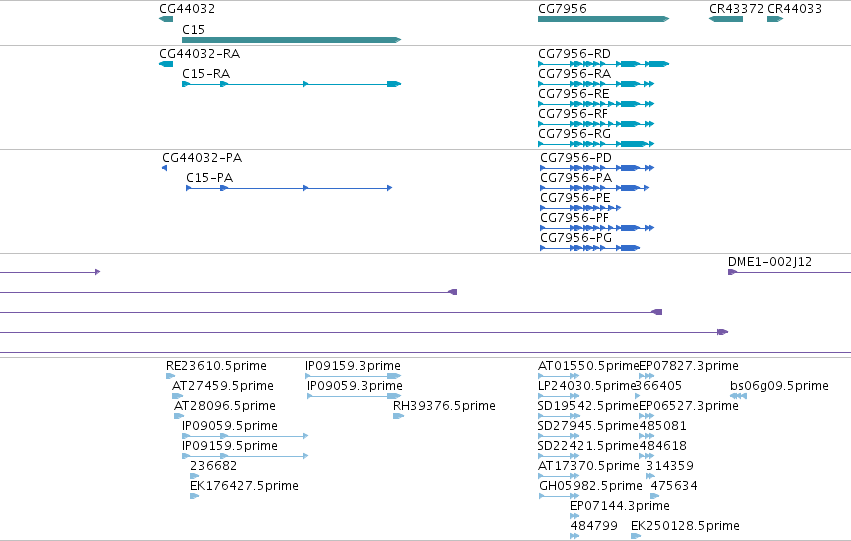Click protein CG7956-PA

point(594,188)
